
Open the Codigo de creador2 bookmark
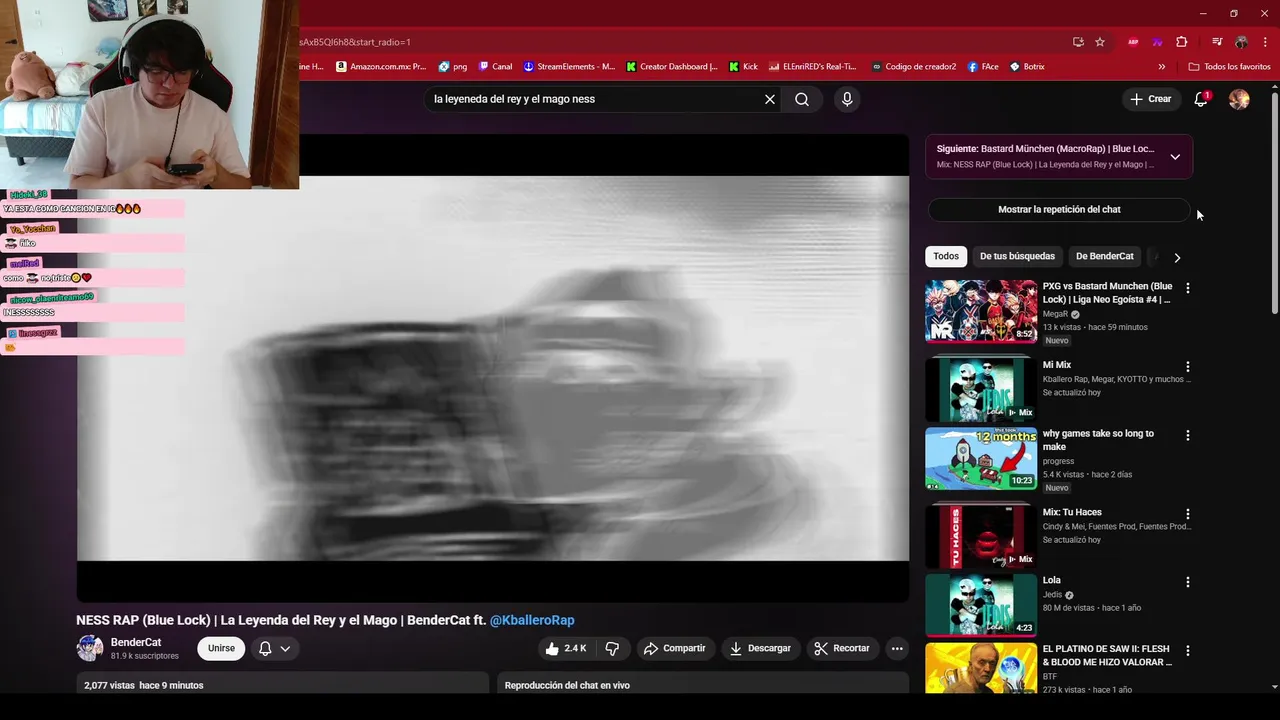[914, 67]
